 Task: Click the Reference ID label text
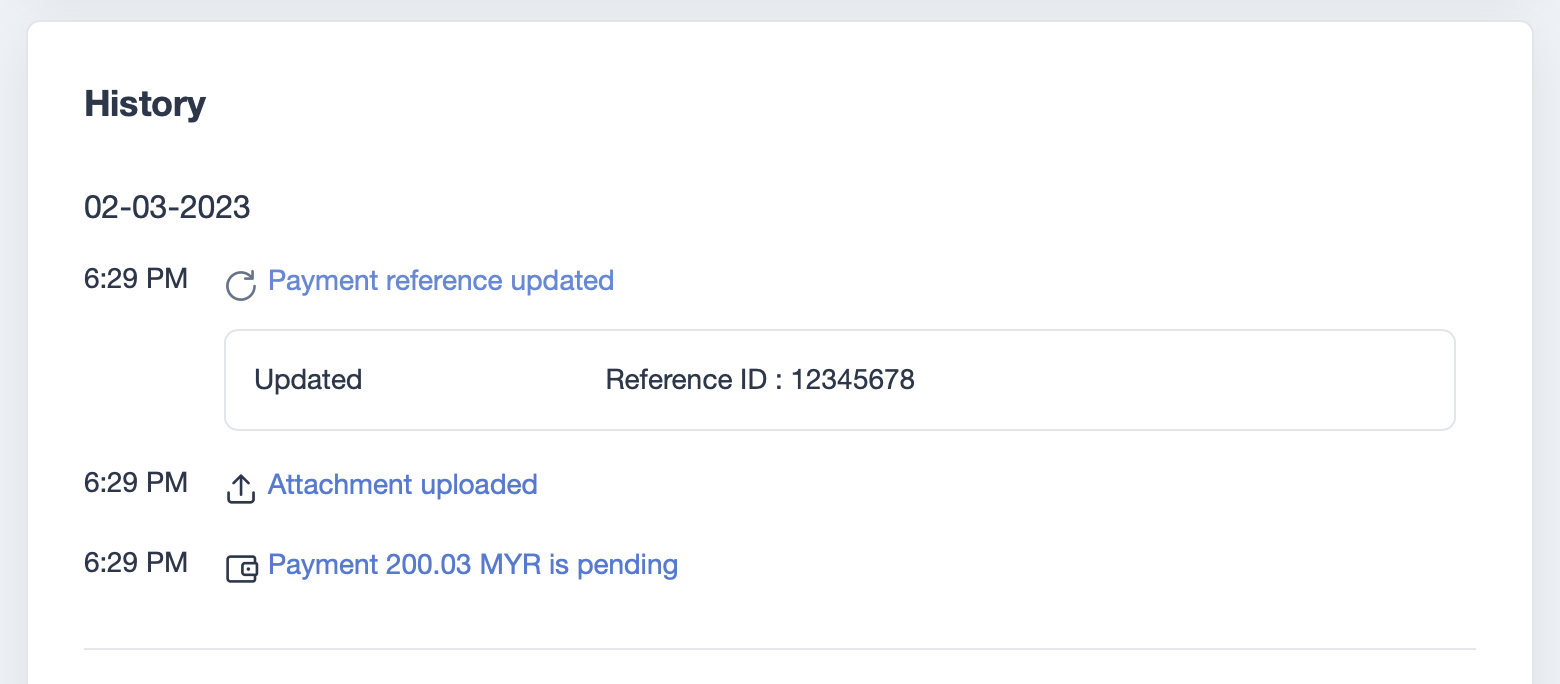(686, 380)
